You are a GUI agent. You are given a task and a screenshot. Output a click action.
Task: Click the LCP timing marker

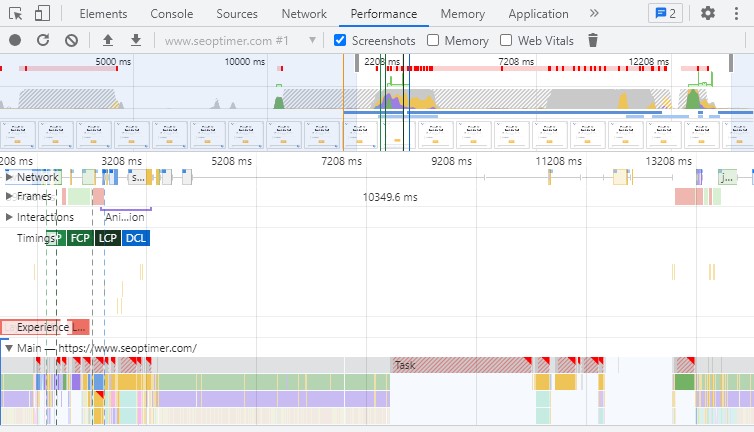point(108,238)
